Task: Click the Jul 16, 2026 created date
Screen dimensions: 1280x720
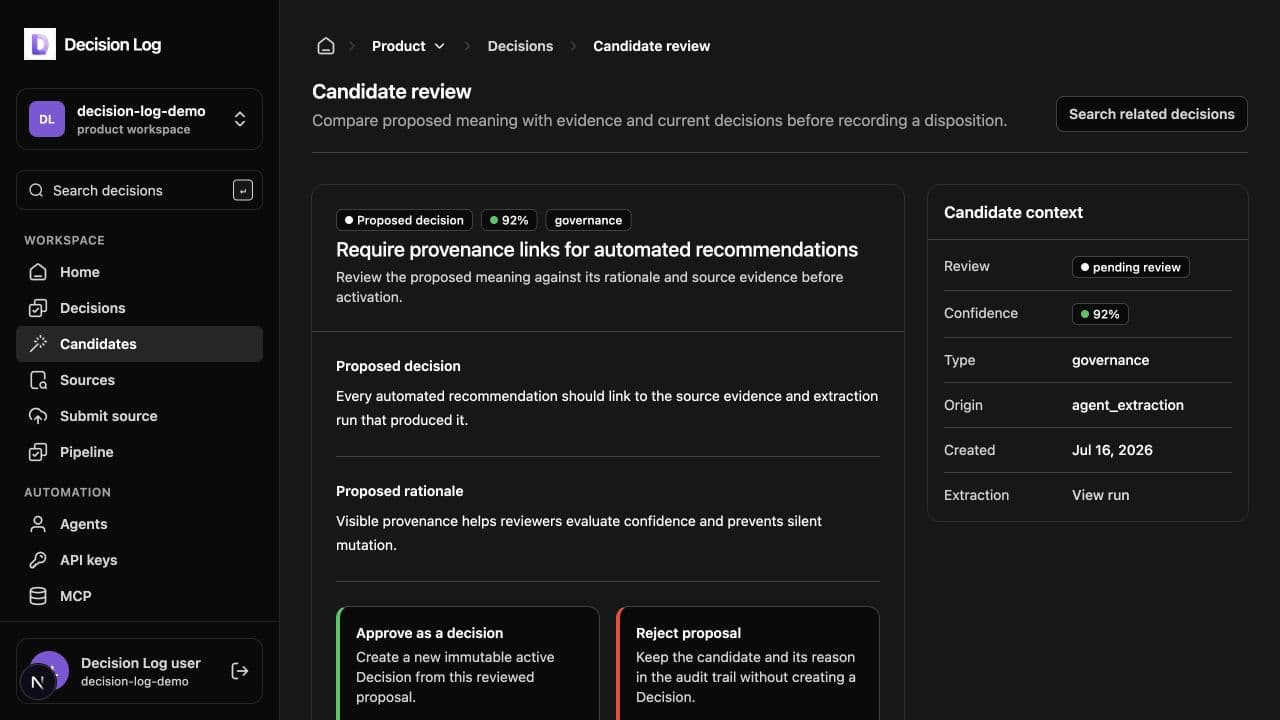Action: click(1112, 450)
